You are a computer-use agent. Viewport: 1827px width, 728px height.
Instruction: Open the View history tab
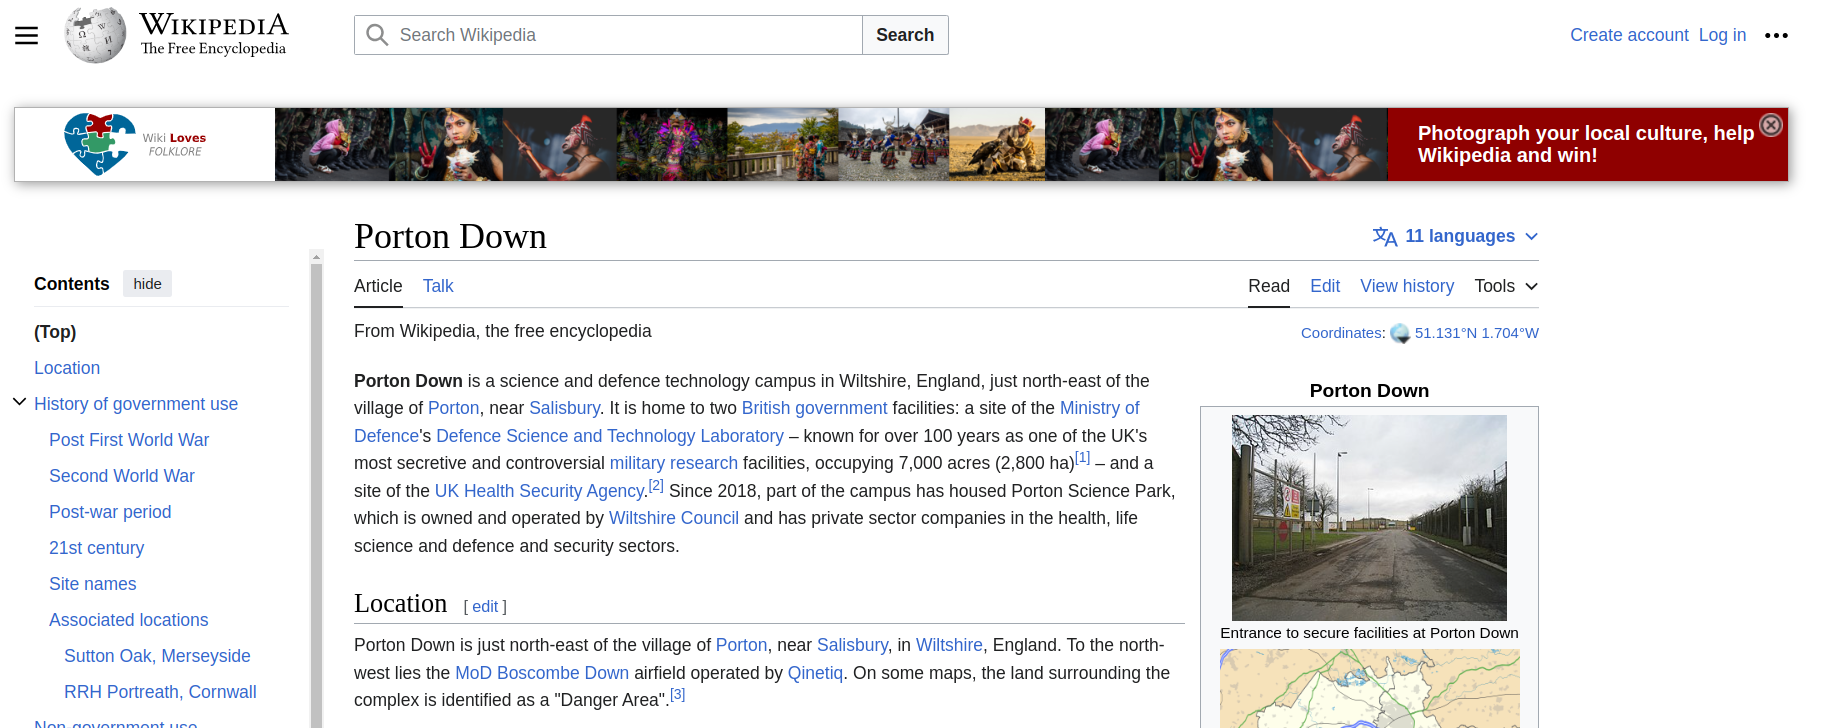pos(1406,286)
